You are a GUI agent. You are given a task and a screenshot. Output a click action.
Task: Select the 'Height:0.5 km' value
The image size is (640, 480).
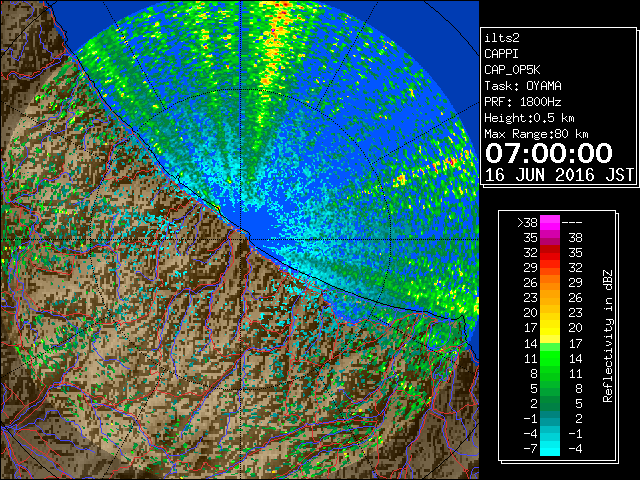click(529, 118)
